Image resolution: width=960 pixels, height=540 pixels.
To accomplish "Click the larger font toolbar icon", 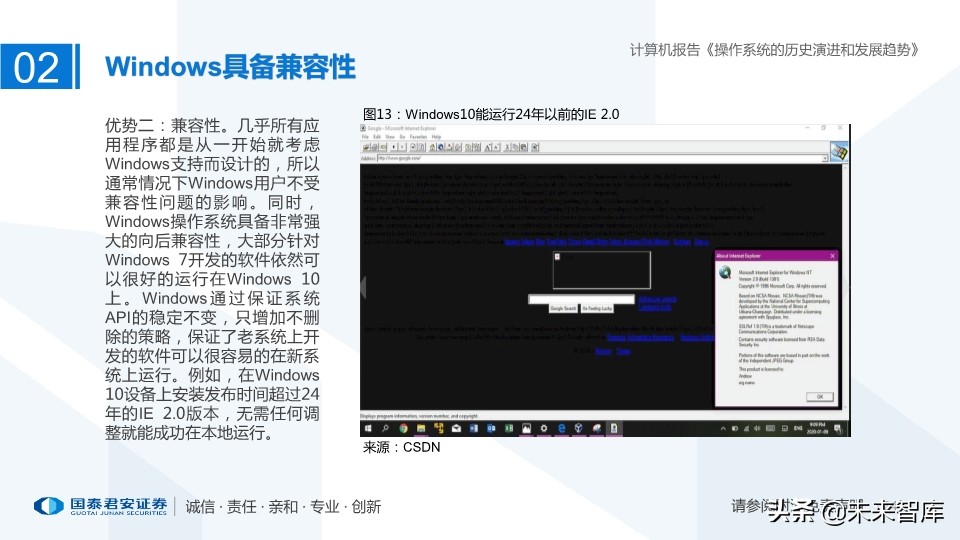I will coord(488,147).
